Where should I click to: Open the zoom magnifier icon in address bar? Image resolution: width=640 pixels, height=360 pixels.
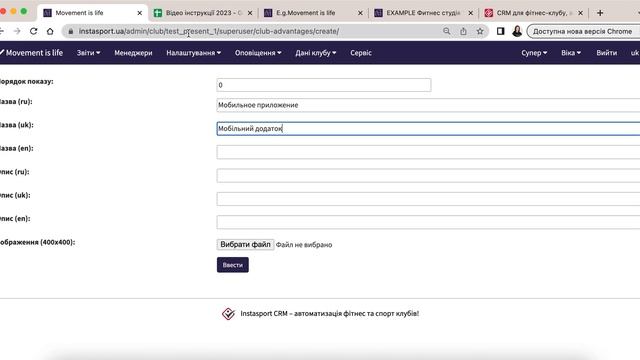click(x=447, y=31)
